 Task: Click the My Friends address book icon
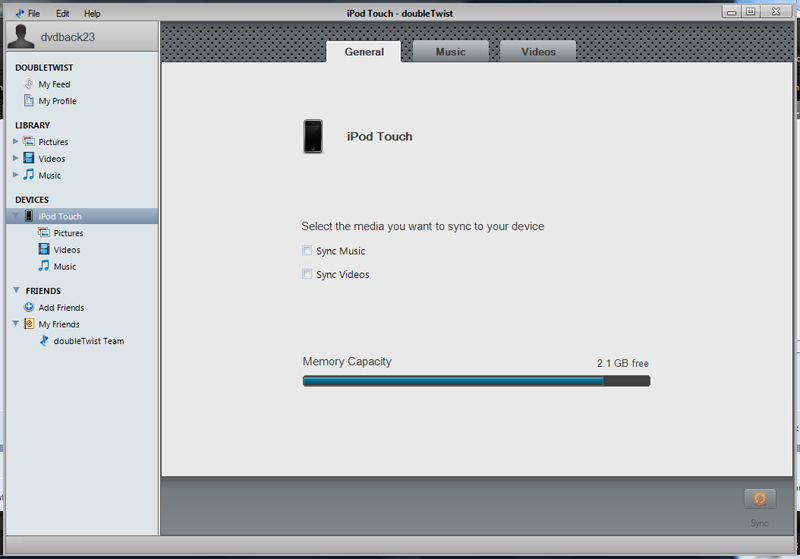(x=29, y=324)
